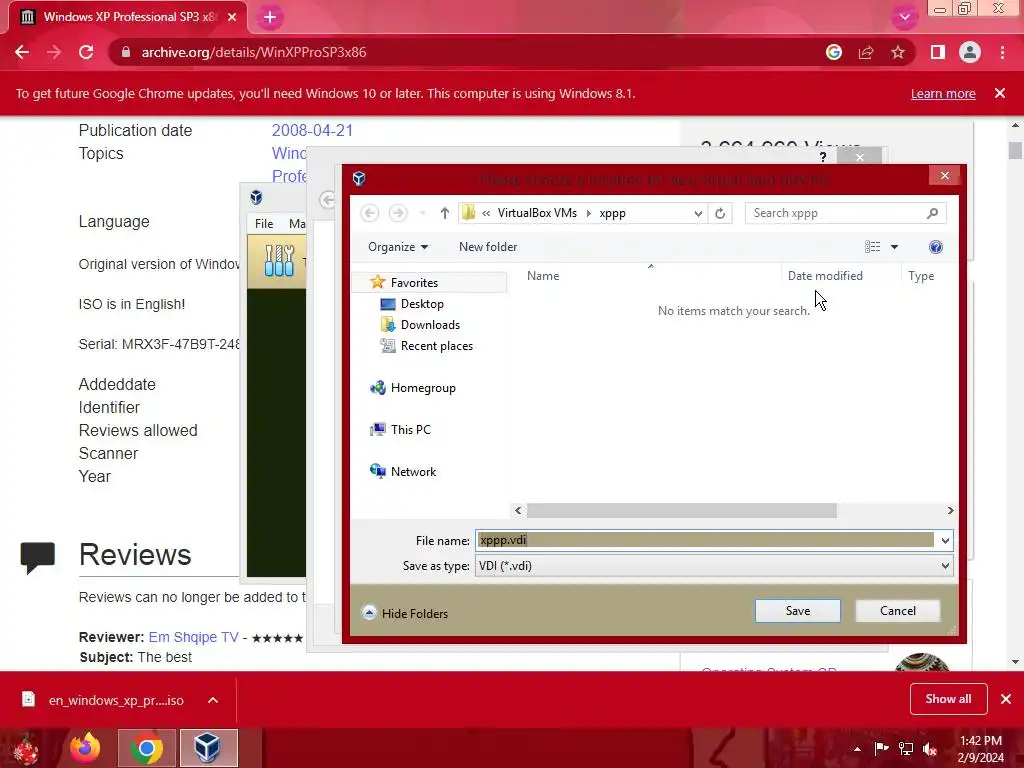The height and width of the screenshot is (768, 1024).
Task: Click network tray icon
Action: 906,749
